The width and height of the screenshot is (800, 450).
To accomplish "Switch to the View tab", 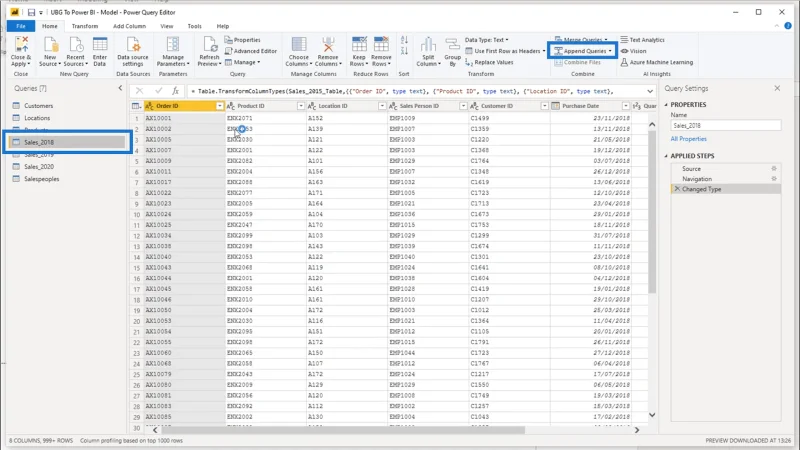I will [x=167, y=26].
